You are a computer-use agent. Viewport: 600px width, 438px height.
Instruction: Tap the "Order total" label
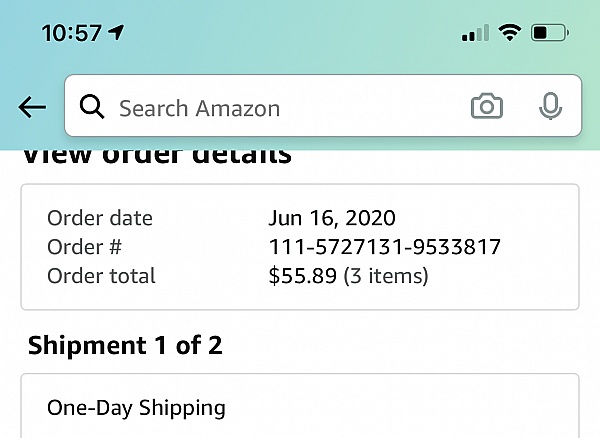pyautogui.click(x=101, y=276)
